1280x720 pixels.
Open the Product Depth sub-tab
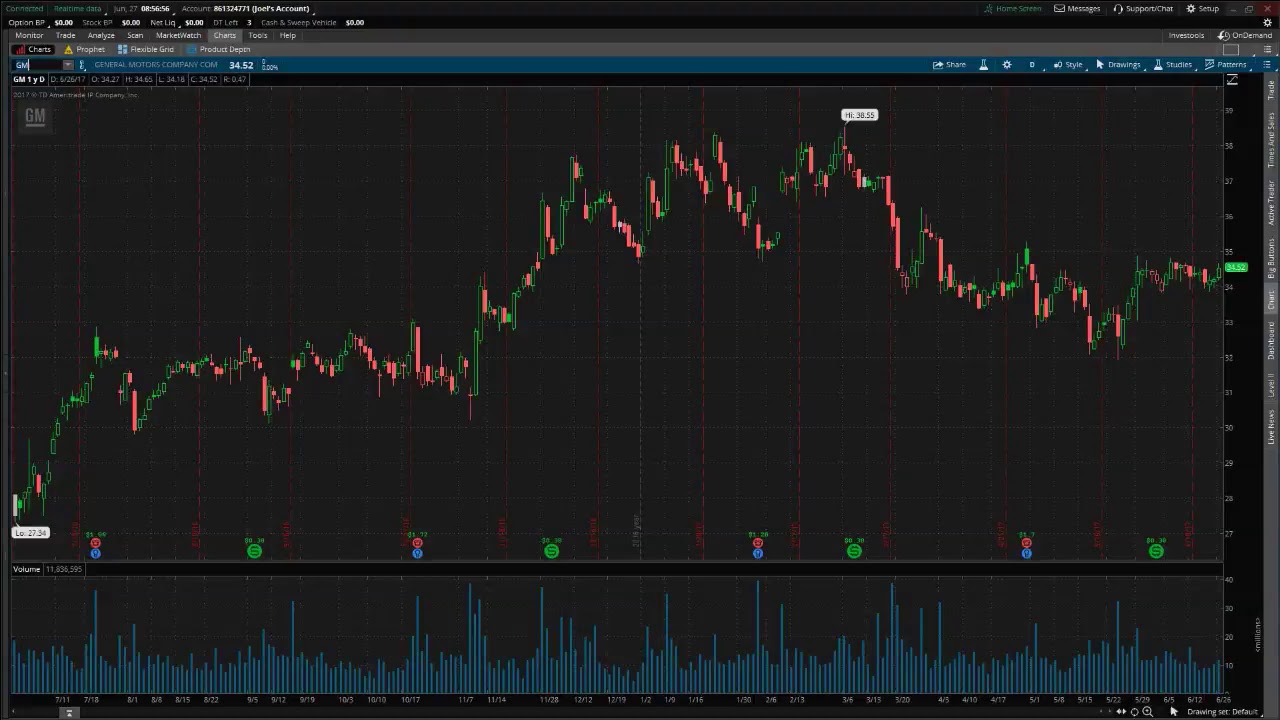(218, 49)
